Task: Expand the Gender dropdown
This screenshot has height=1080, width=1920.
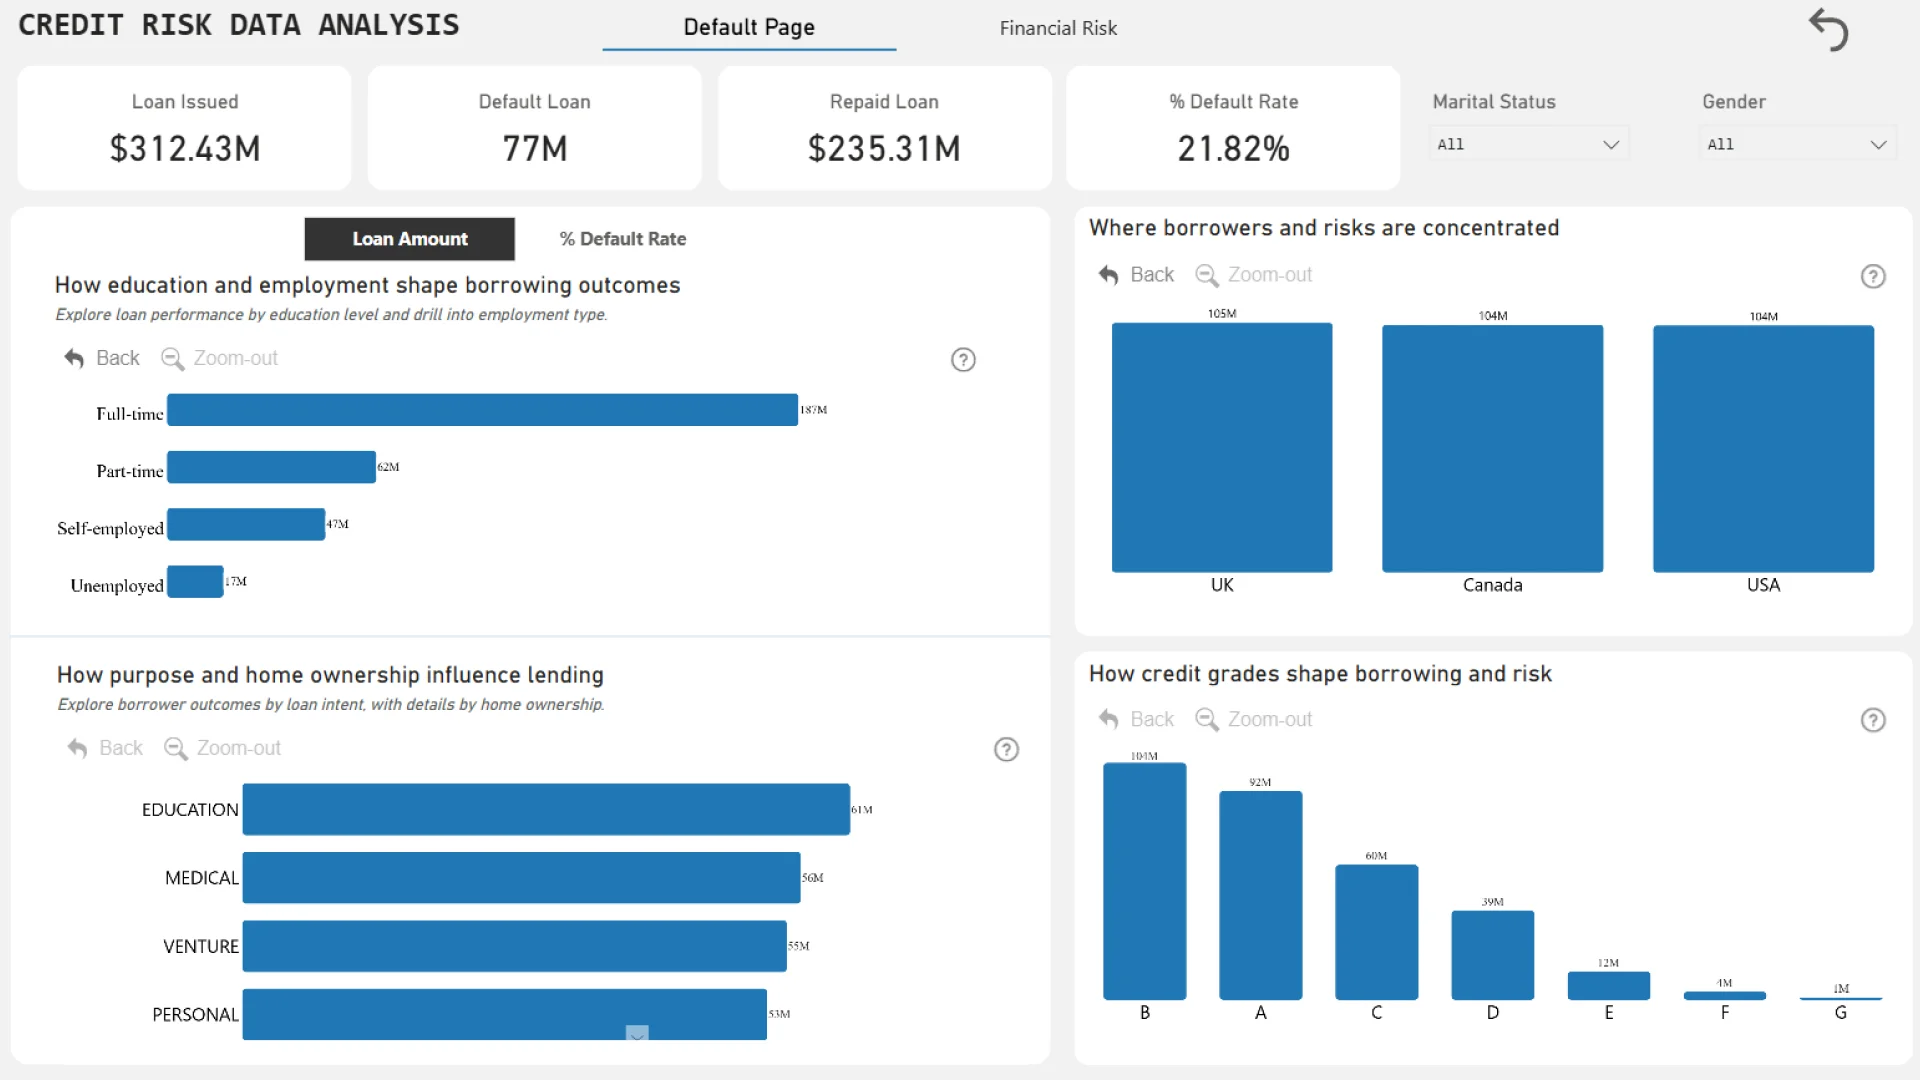Action: [1796, 144]
